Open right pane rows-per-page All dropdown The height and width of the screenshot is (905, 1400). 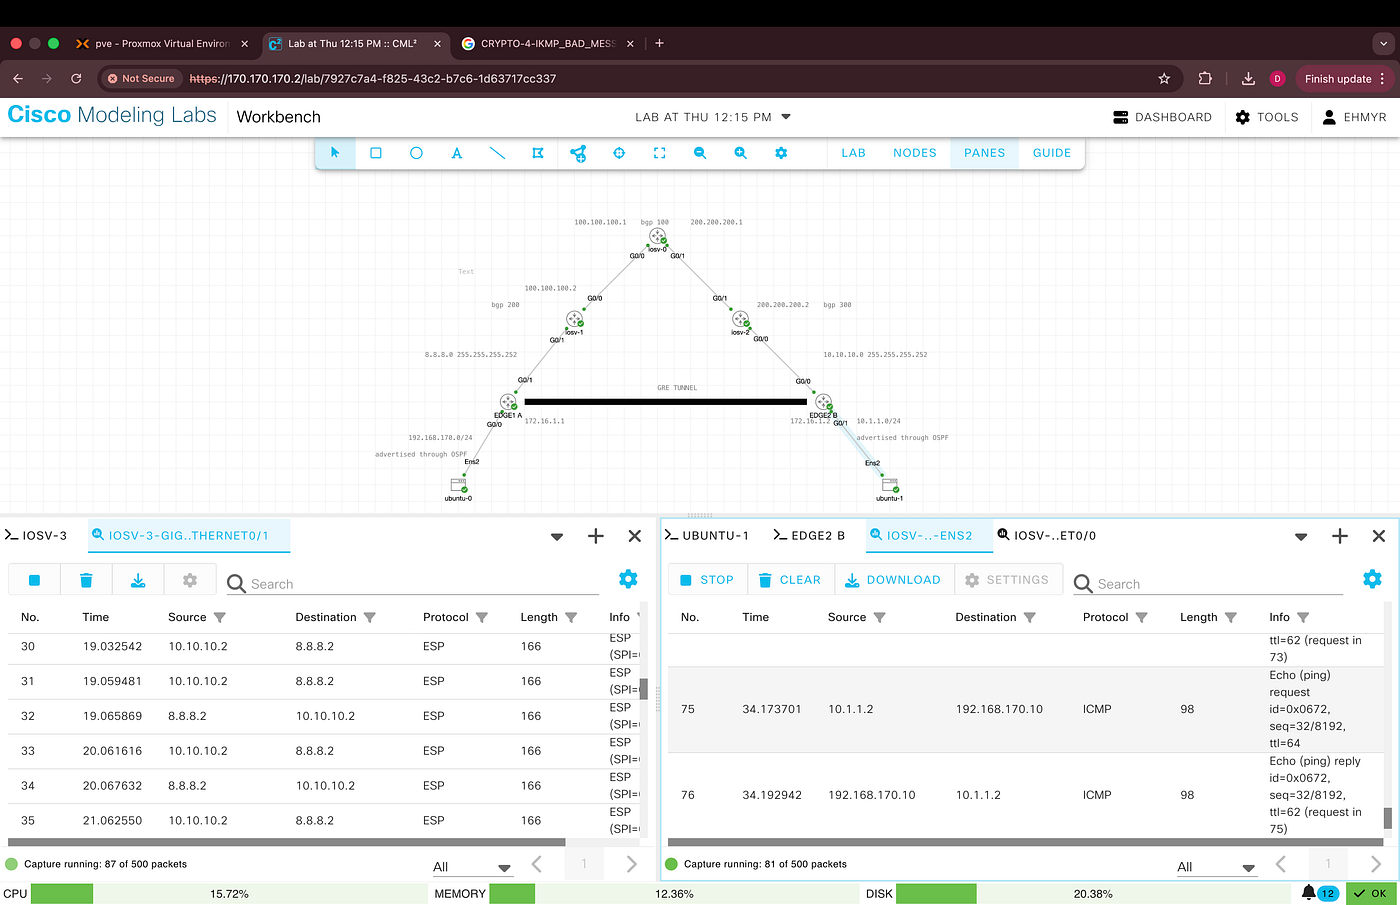coord(1216,867)
